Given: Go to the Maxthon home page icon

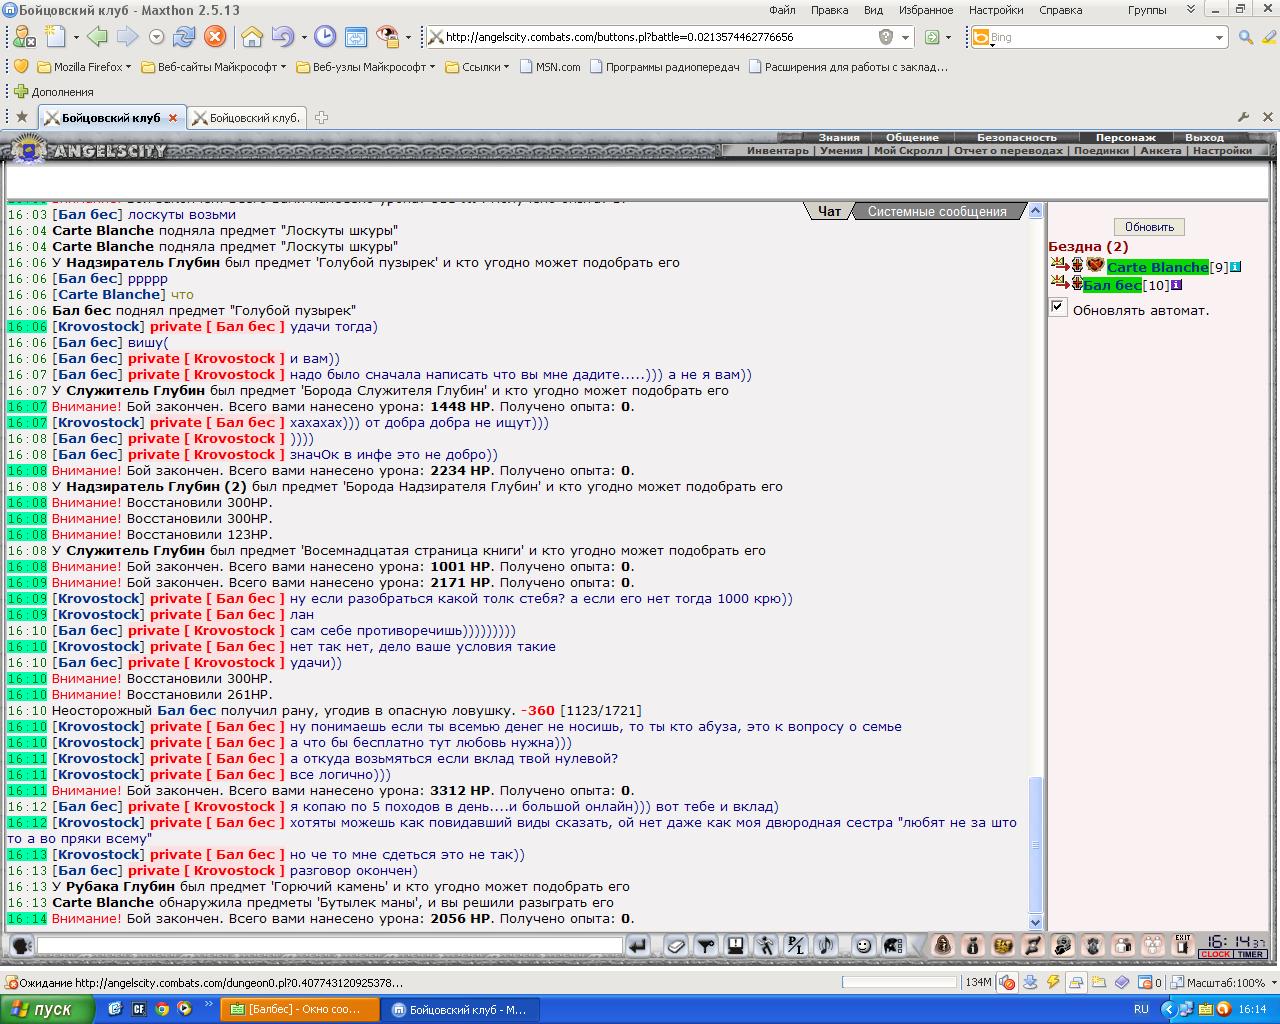Looking at the screenshot, I should (252, 37).
